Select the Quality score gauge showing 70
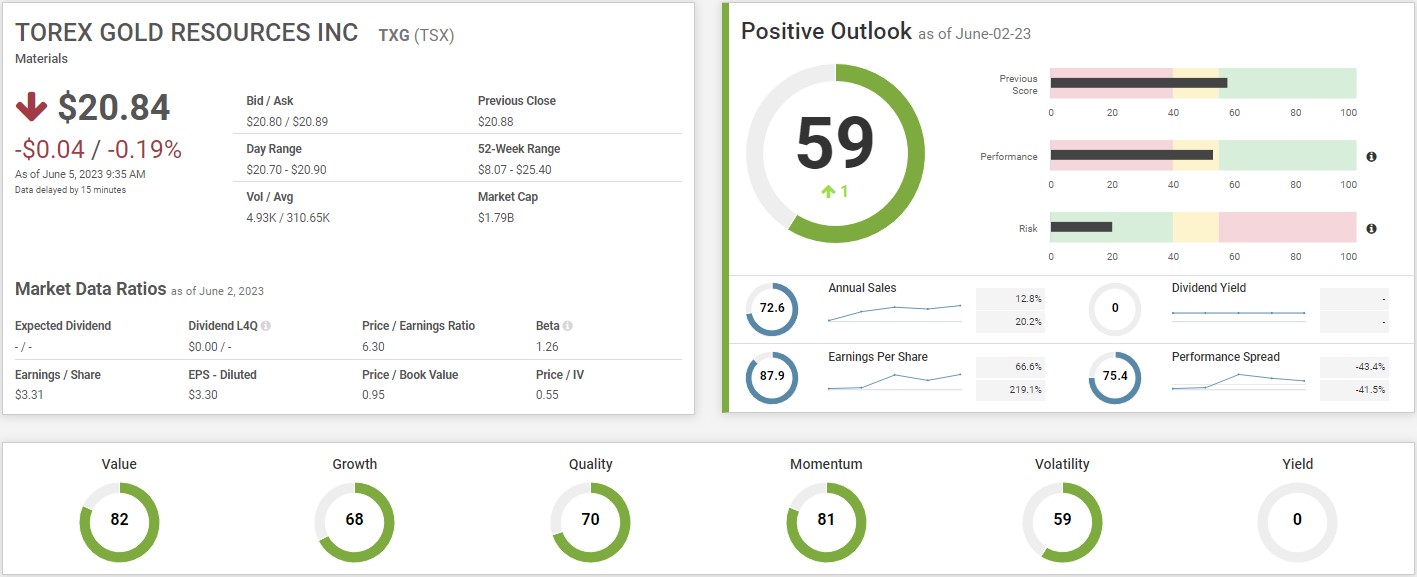The height and width of the screenshot is (577, 1417). (x=590, y=521)
